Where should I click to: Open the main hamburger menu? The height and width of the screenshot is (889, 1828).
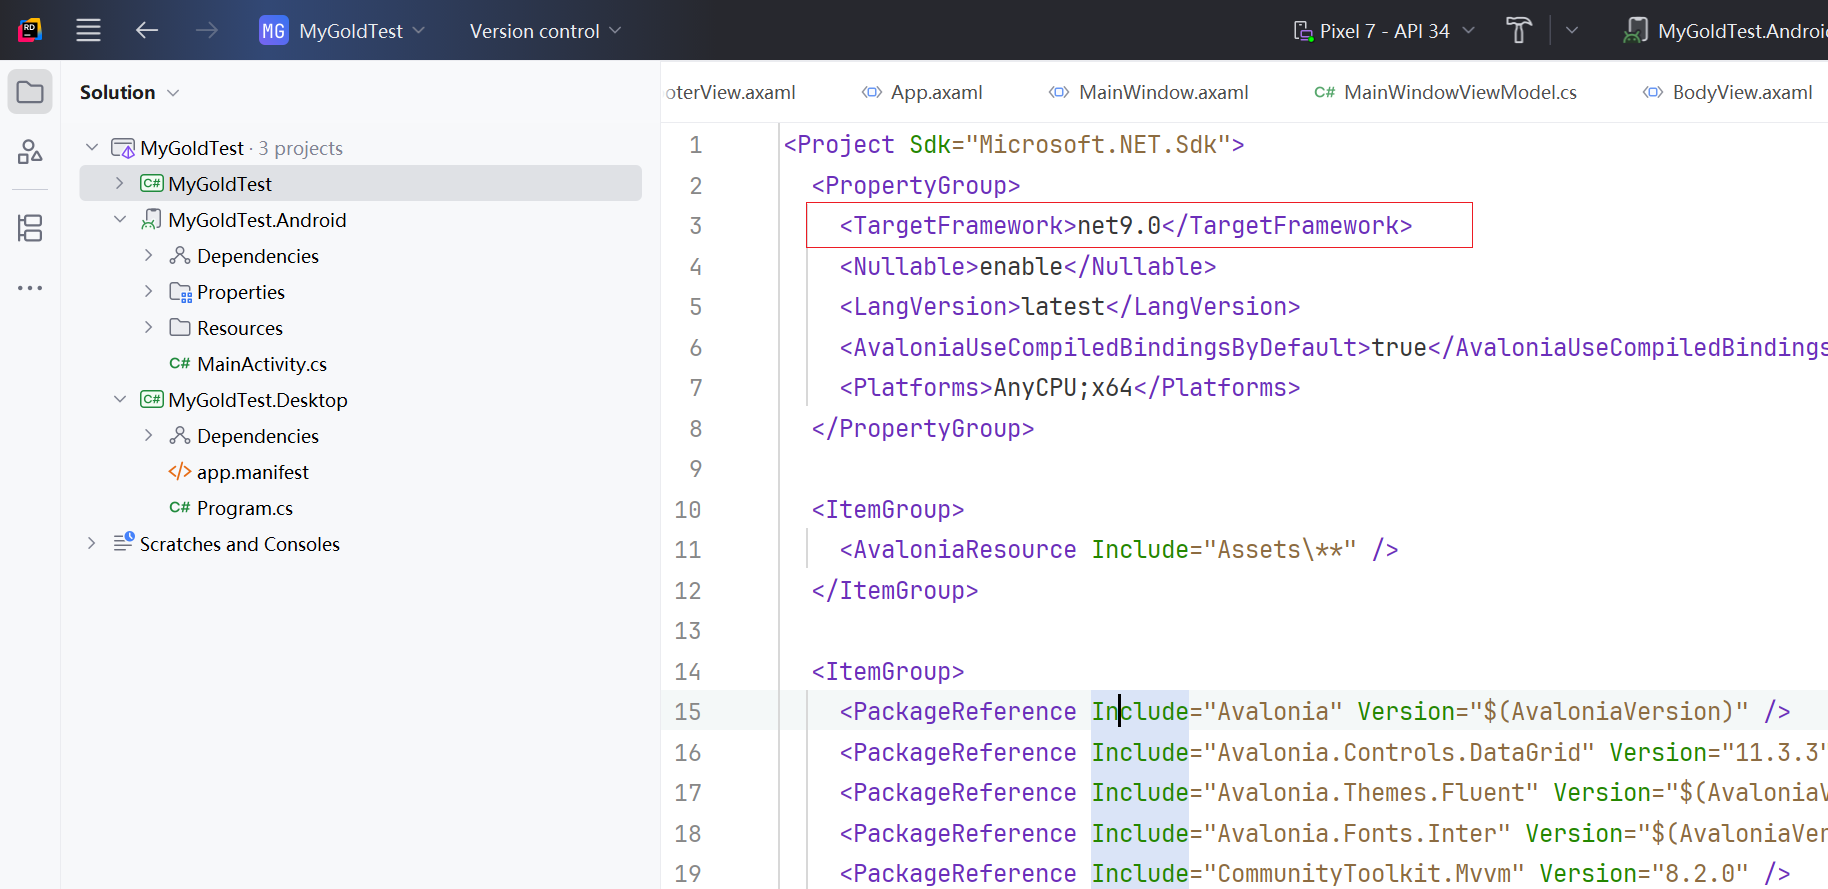[x=88, y=30]
